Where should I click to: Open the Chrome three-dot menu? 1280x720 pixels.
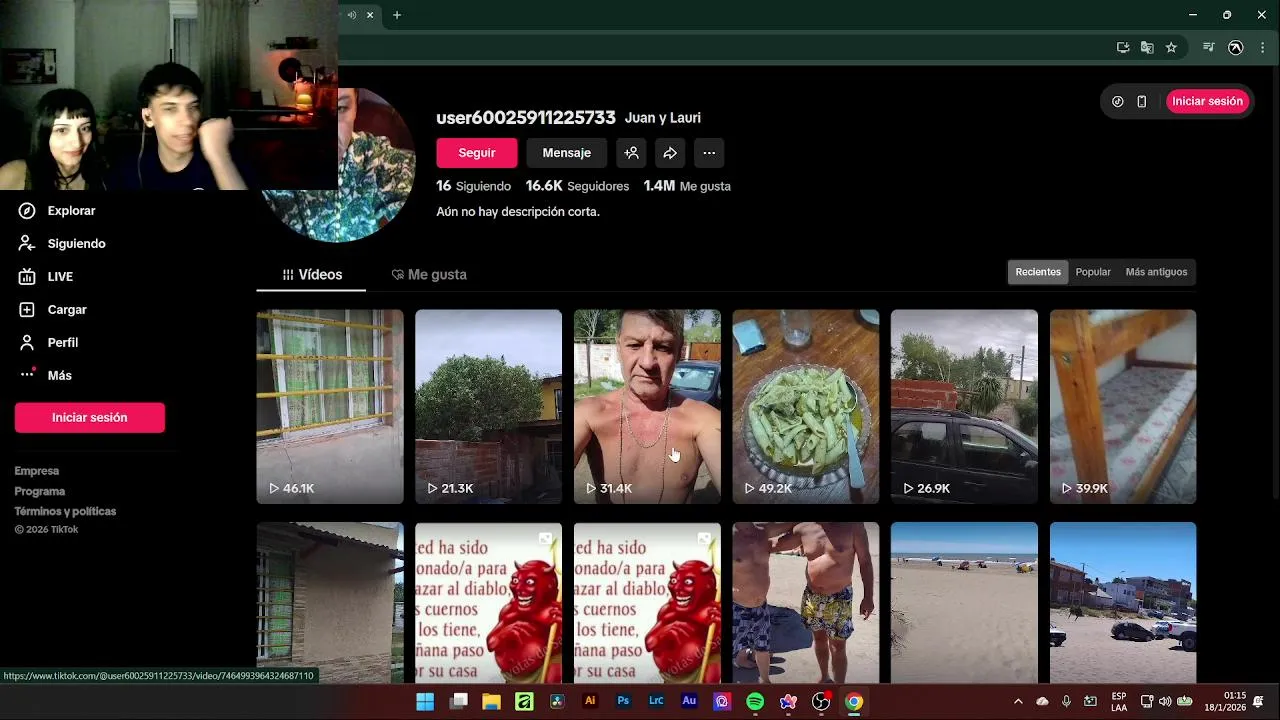[x=1262, y=47]
